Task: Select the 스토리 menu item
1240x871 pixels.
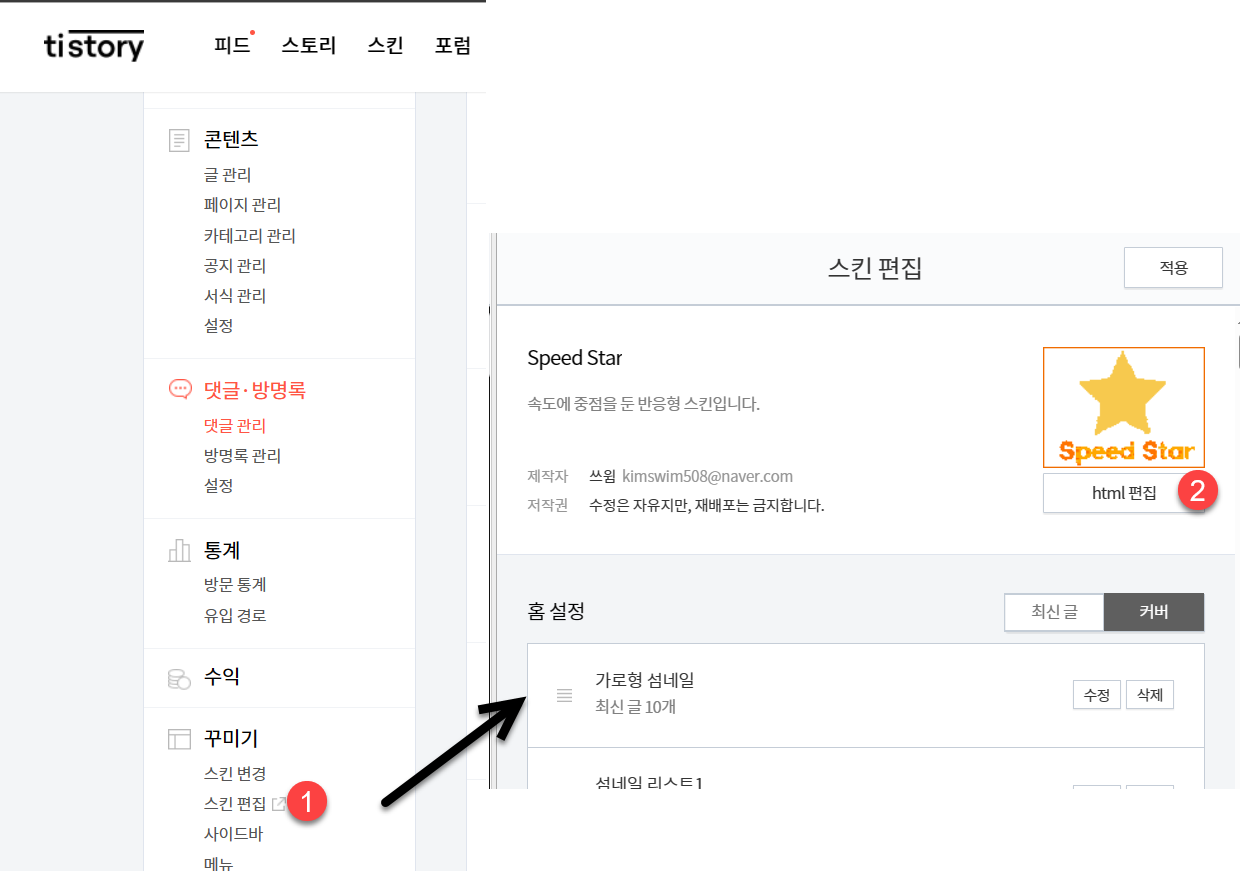Action: coord(308,45)
